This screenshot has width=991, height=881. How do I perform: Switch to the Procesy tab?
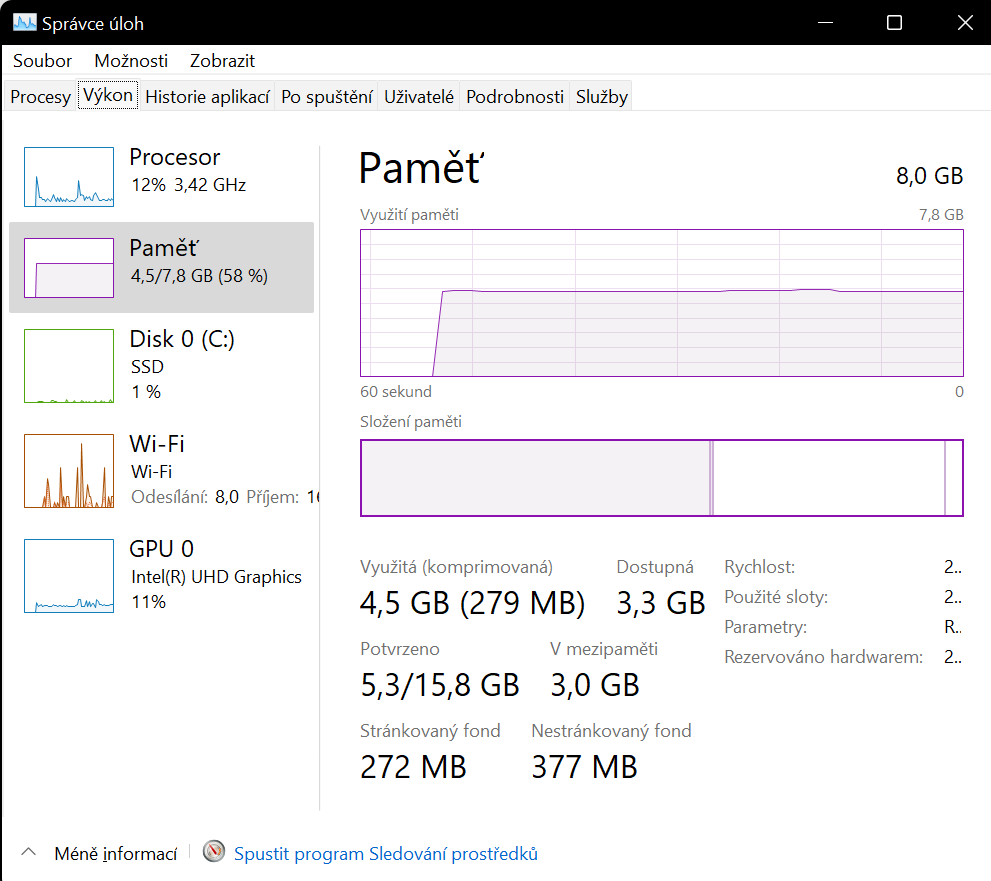[x=40, y=97]
